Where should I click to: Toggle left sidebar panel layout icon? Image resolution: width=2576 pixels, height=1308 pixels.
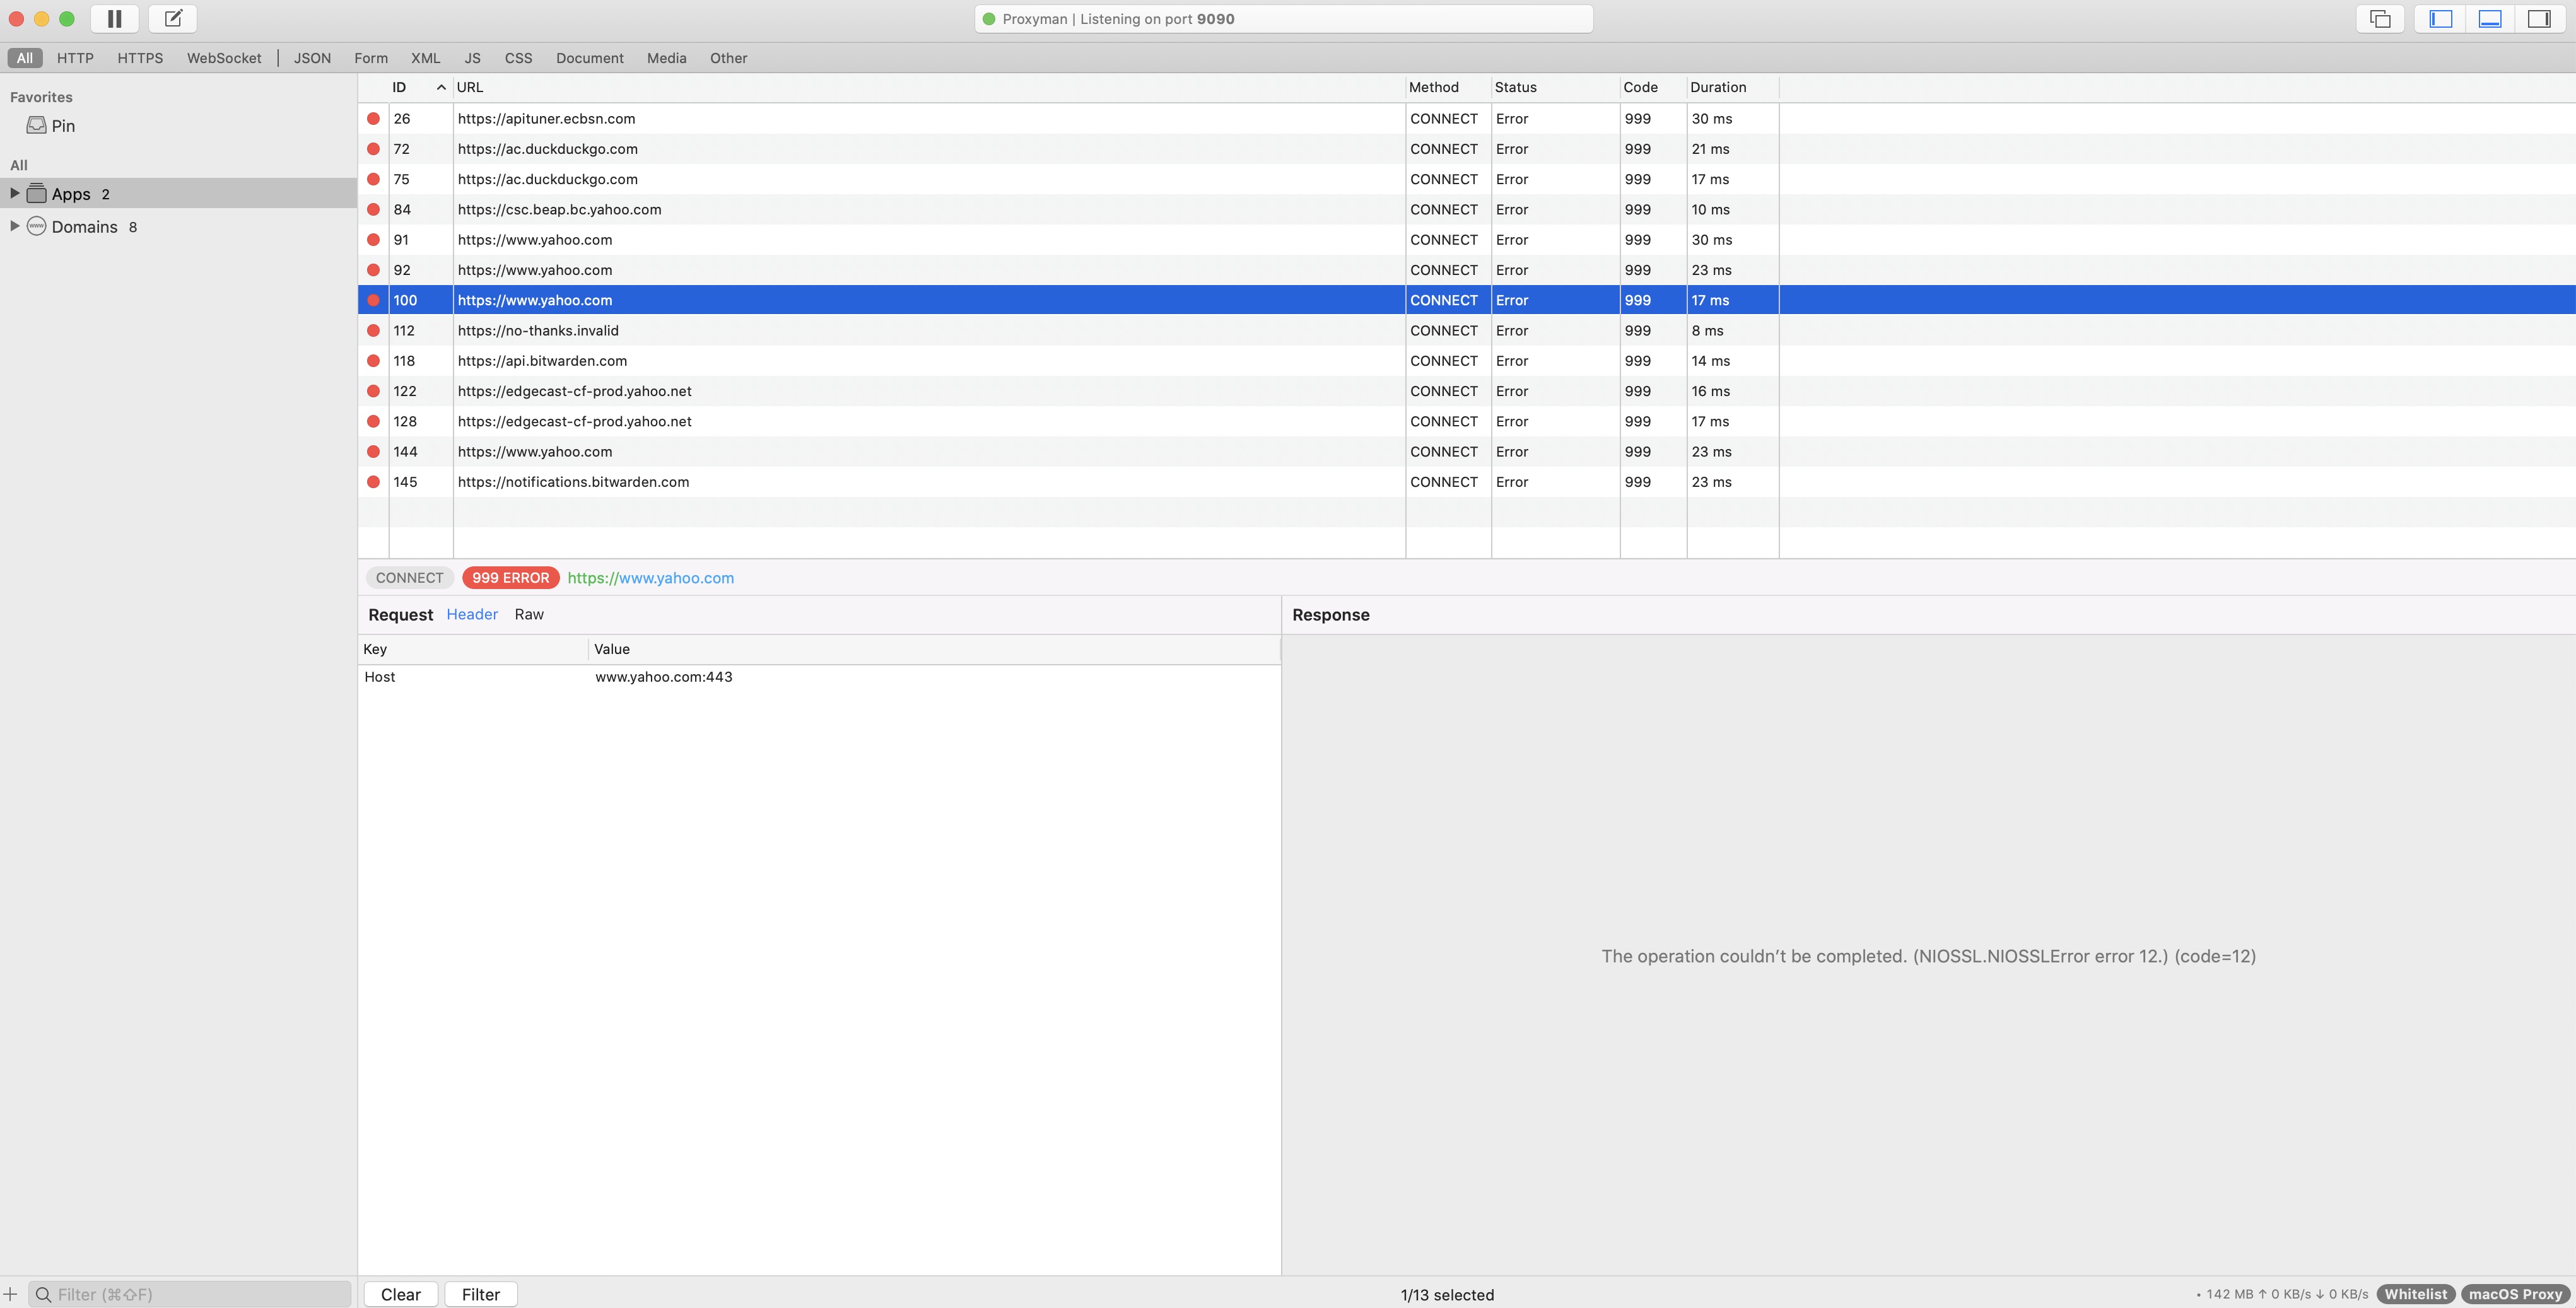[x=2441, y=19]
